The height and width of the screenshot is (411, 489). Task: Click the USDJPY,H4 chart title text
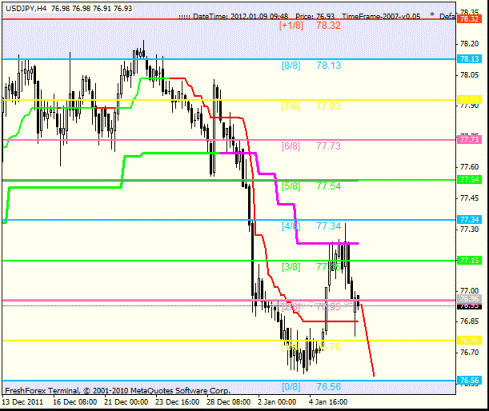(x=26, y=9)
